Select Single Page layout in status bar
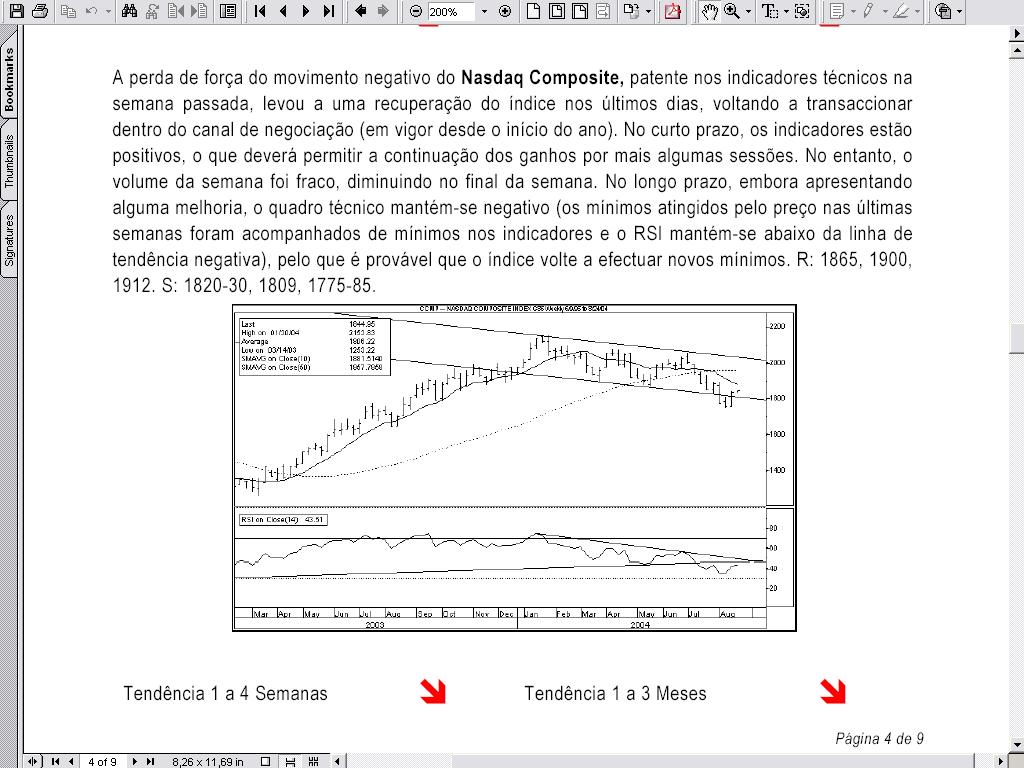Viewport: 1024px width, 768px height. pyautogui.click(x=265, y=761)
